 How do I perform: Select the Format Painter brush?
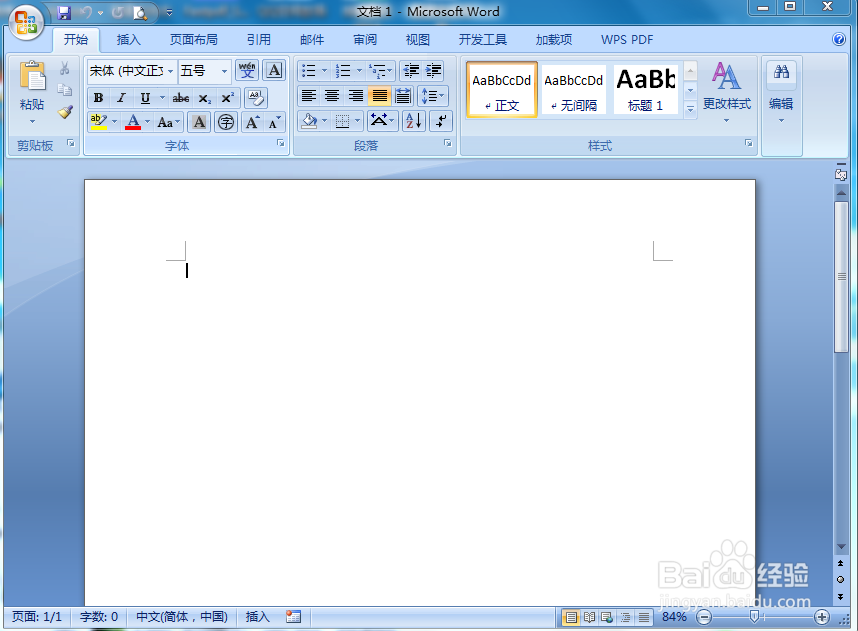click(x=65, y=112)
